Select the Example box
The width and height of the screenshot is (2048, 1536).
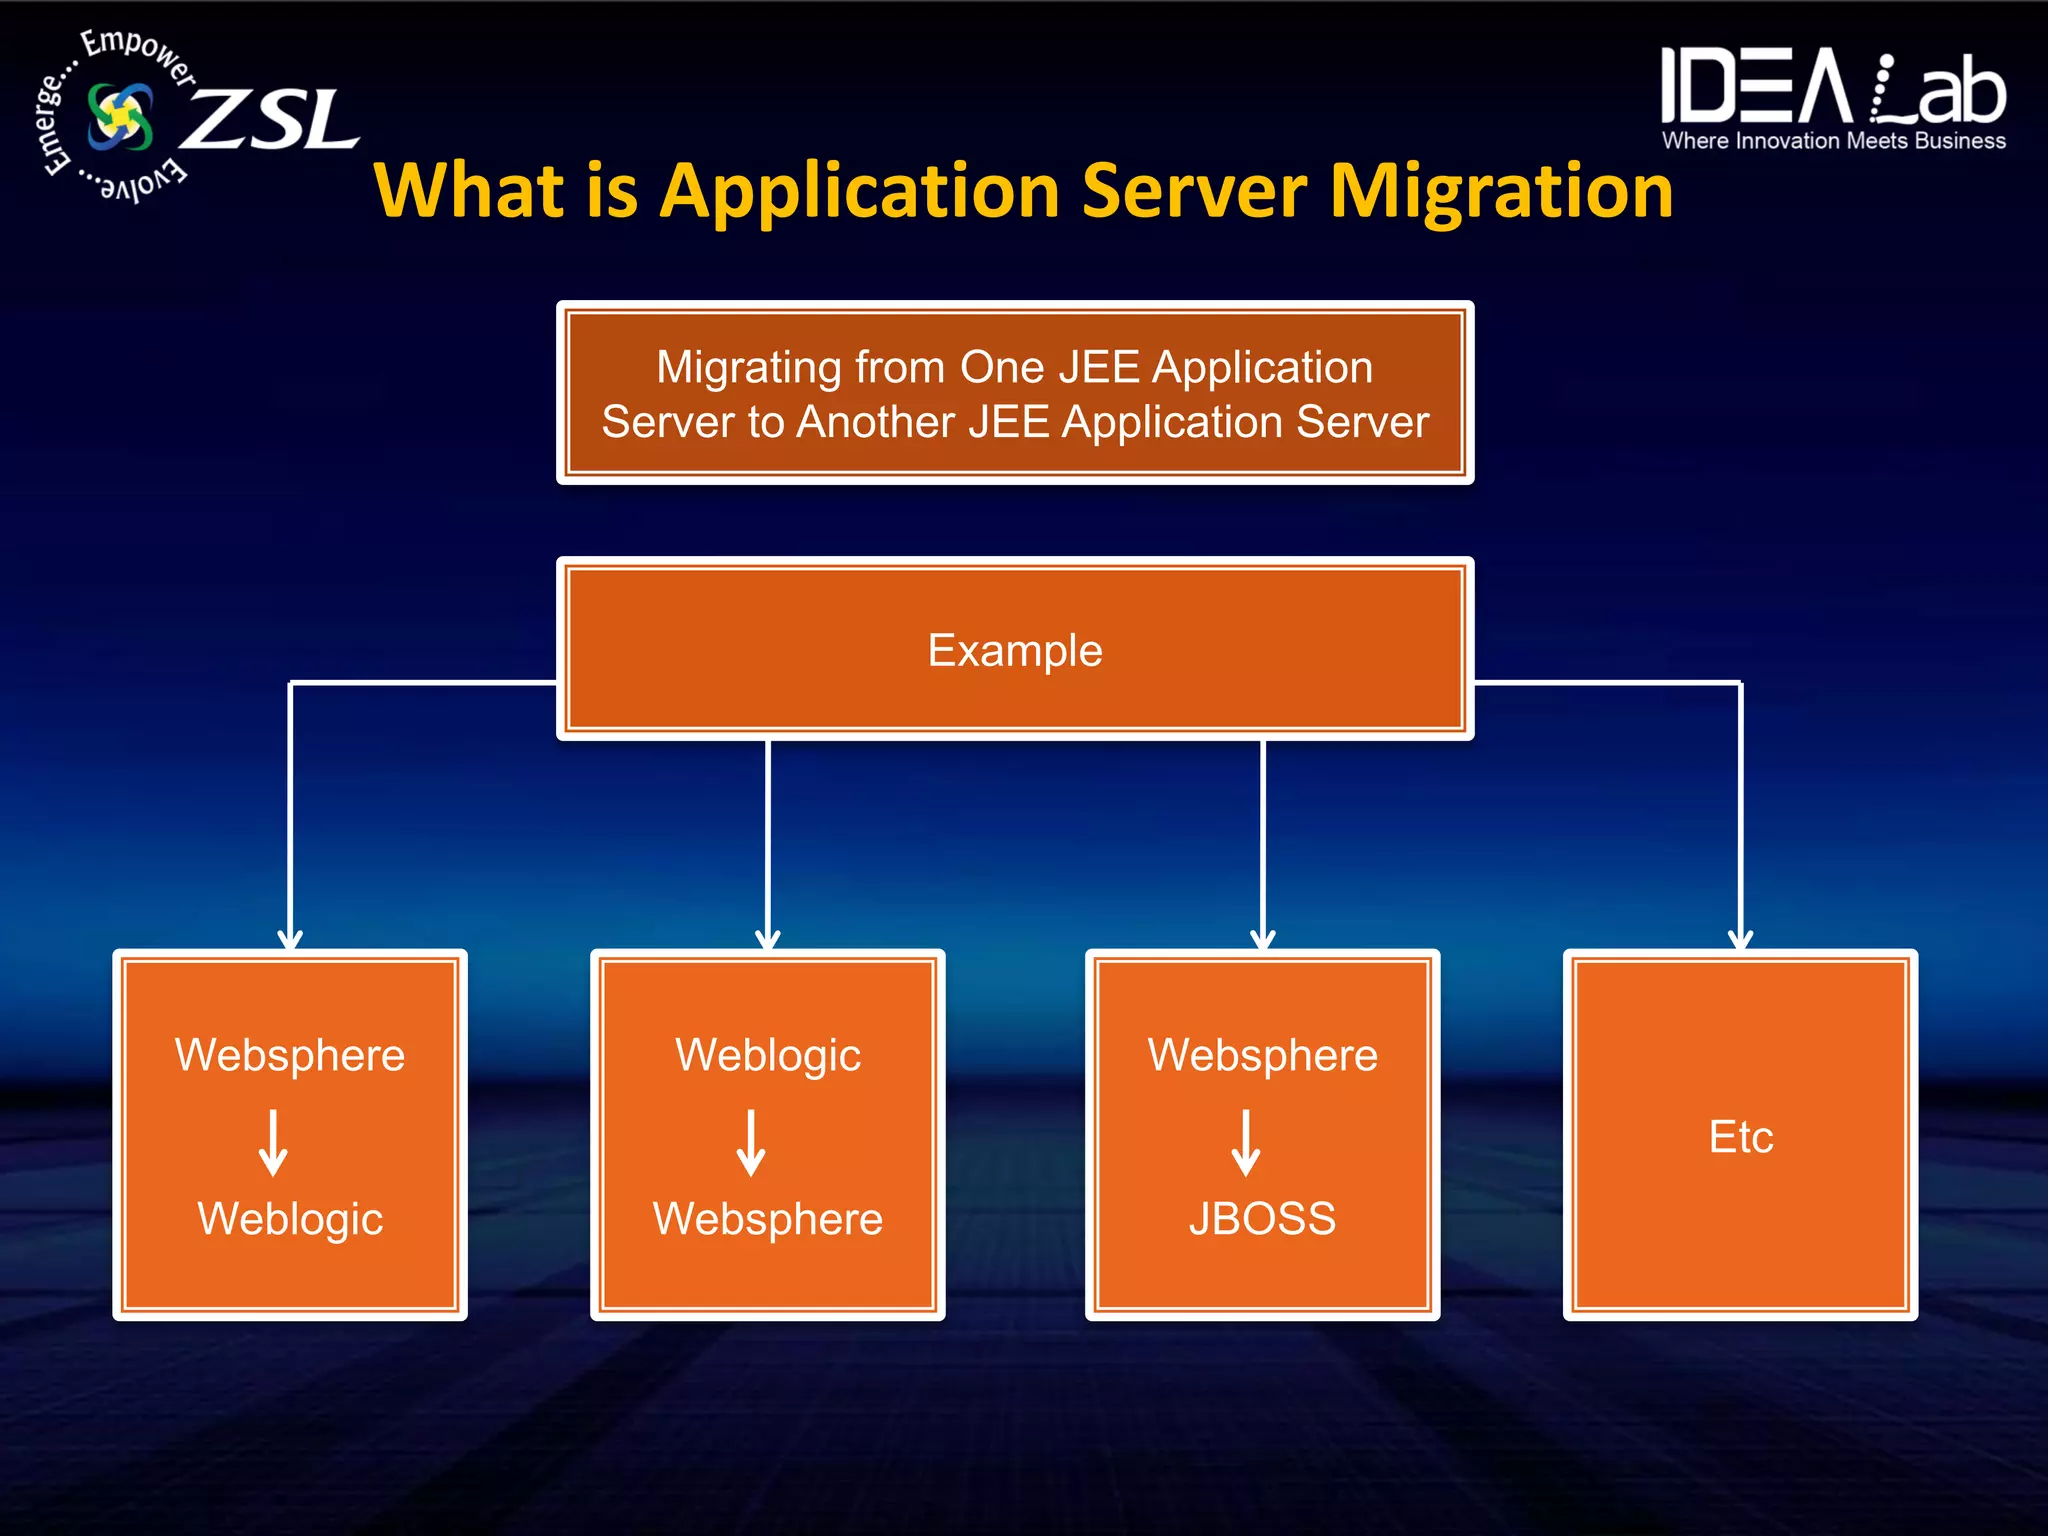coord(1015,649)
